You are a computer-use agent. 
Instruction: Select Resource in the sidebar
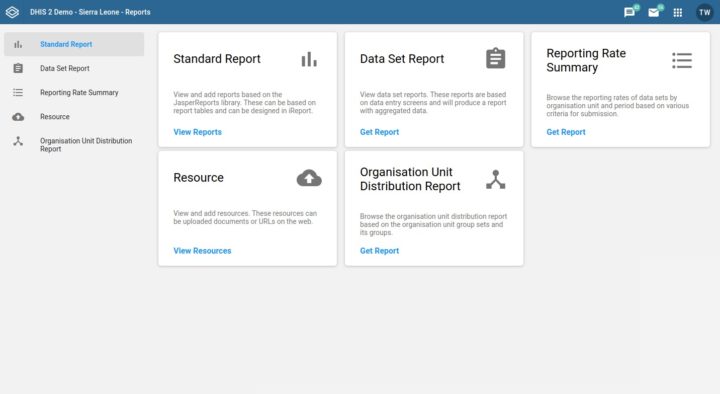74,117
